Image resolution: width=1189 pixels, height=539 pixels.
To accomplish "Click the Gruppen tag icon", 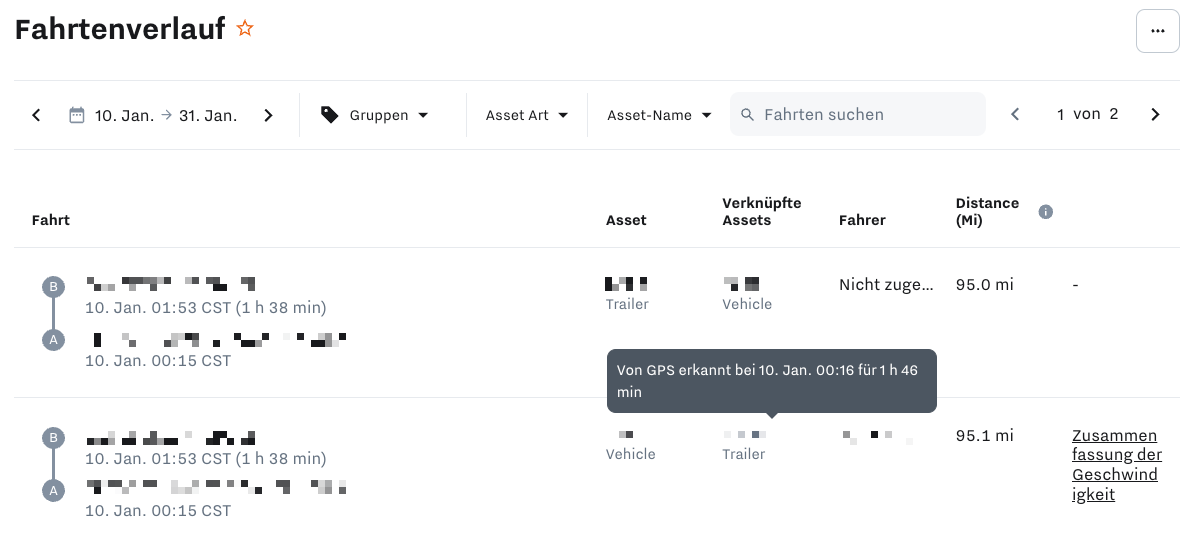I will (329, 114).
